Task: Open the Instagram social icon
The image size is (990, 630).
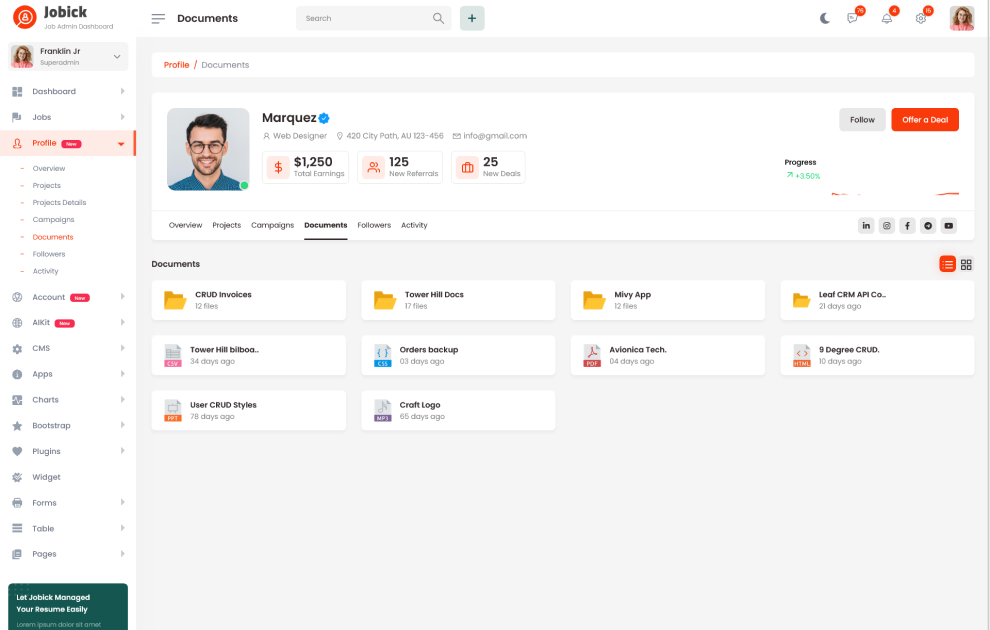Action: pyautogui.click(x=887, y=226)
